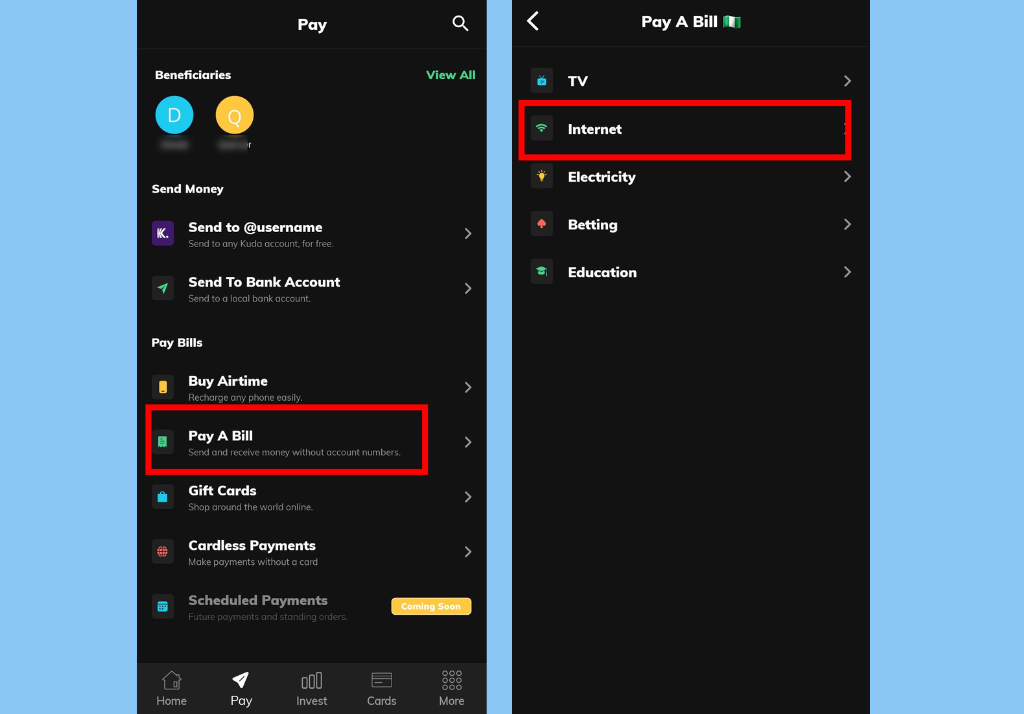The height and width of the screenshot is (714, 1024).
Task: Switch to the Cards tab
Action: pyautogui.click(x=381, y=689)
